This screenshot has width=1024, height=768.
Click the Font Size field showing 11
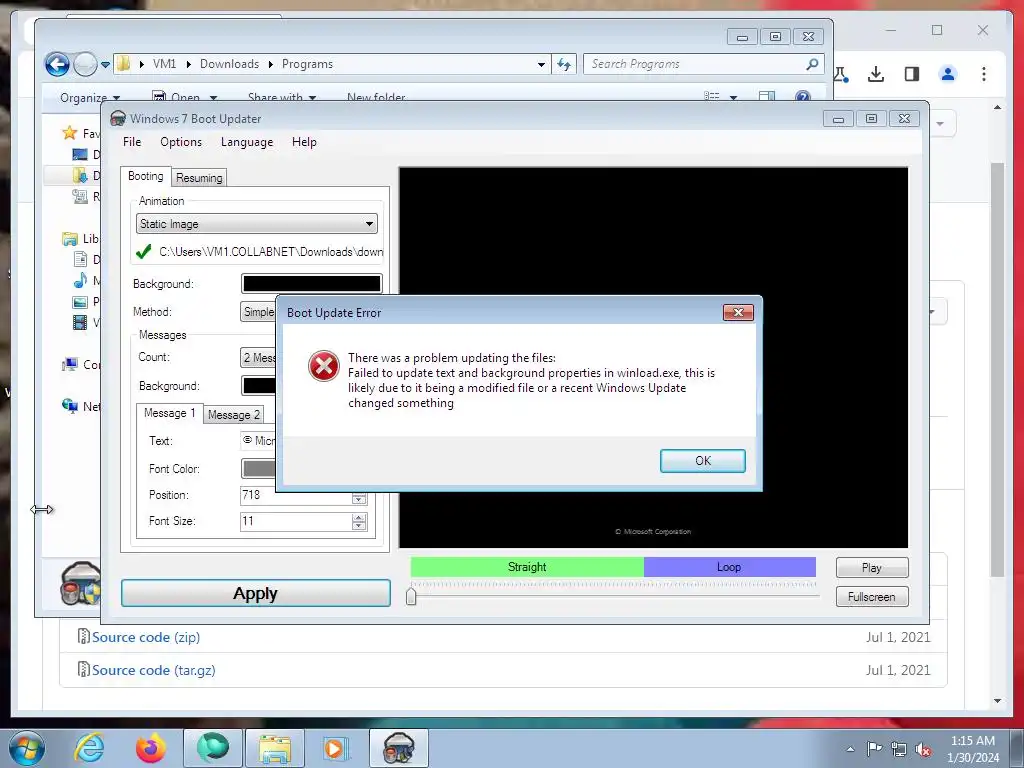coord(296,521)
